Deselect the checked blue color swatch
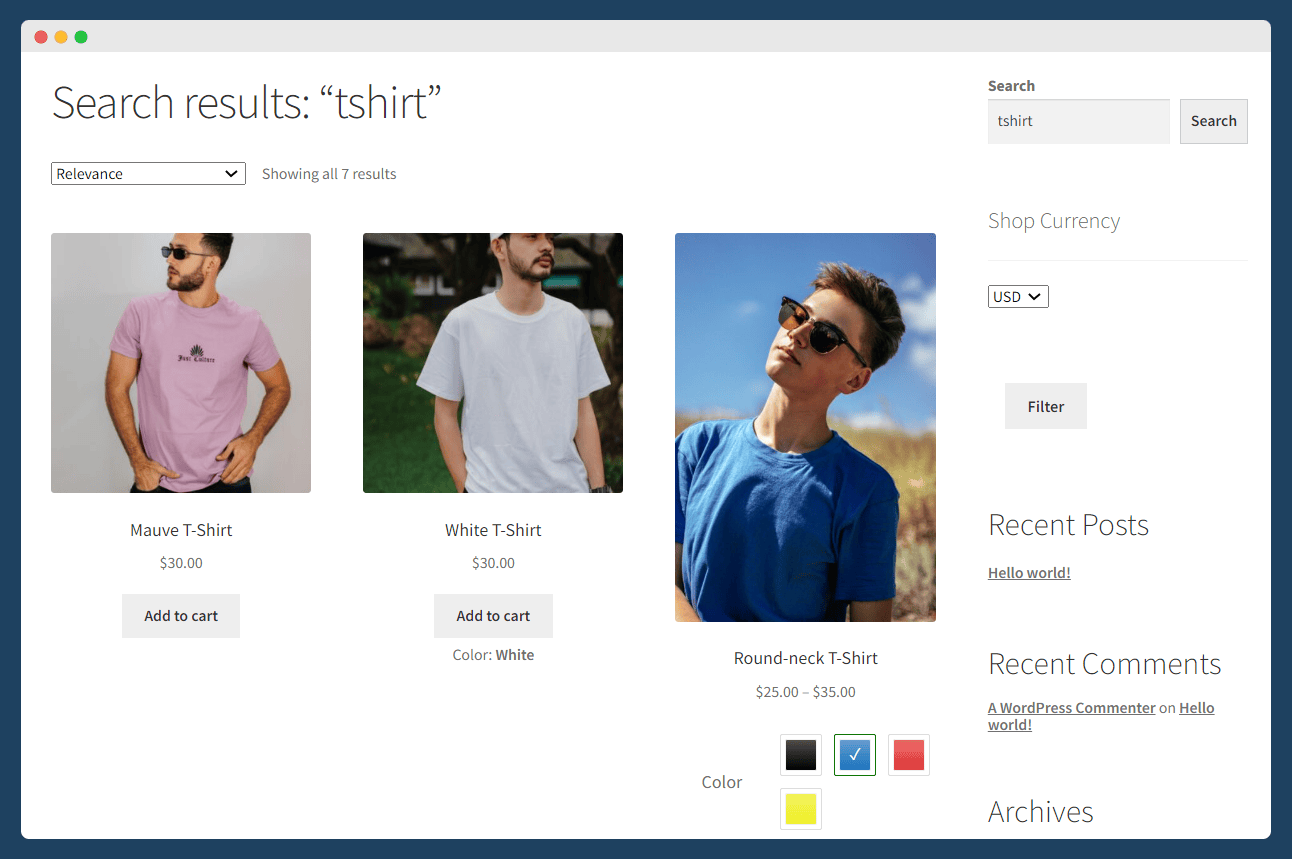Screen dimensions: 1292x859 [854, 755]
